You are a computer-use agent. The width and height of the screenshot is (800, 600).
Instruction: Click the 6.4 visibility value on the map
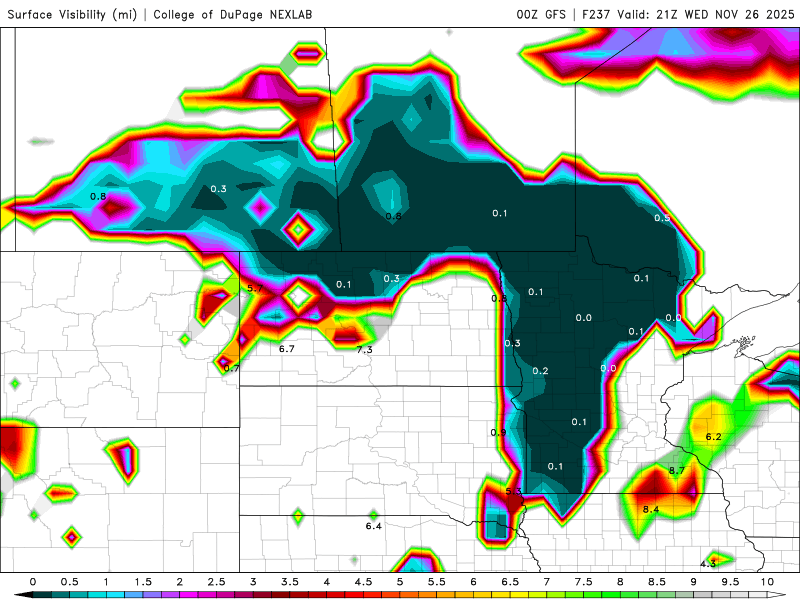pos(373,526)
